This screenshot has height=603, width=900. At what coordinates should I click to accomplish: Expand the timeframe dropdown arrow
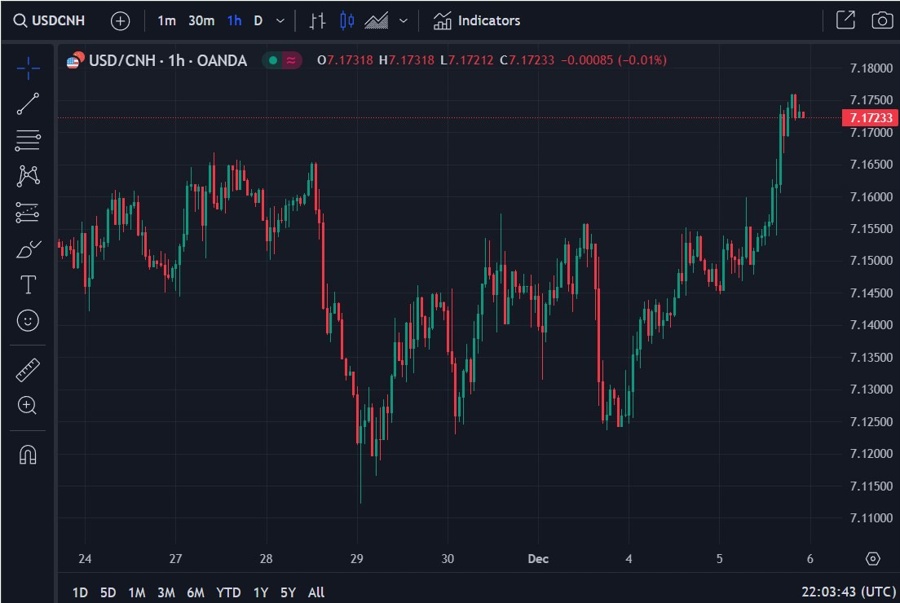tap(280, 21)
